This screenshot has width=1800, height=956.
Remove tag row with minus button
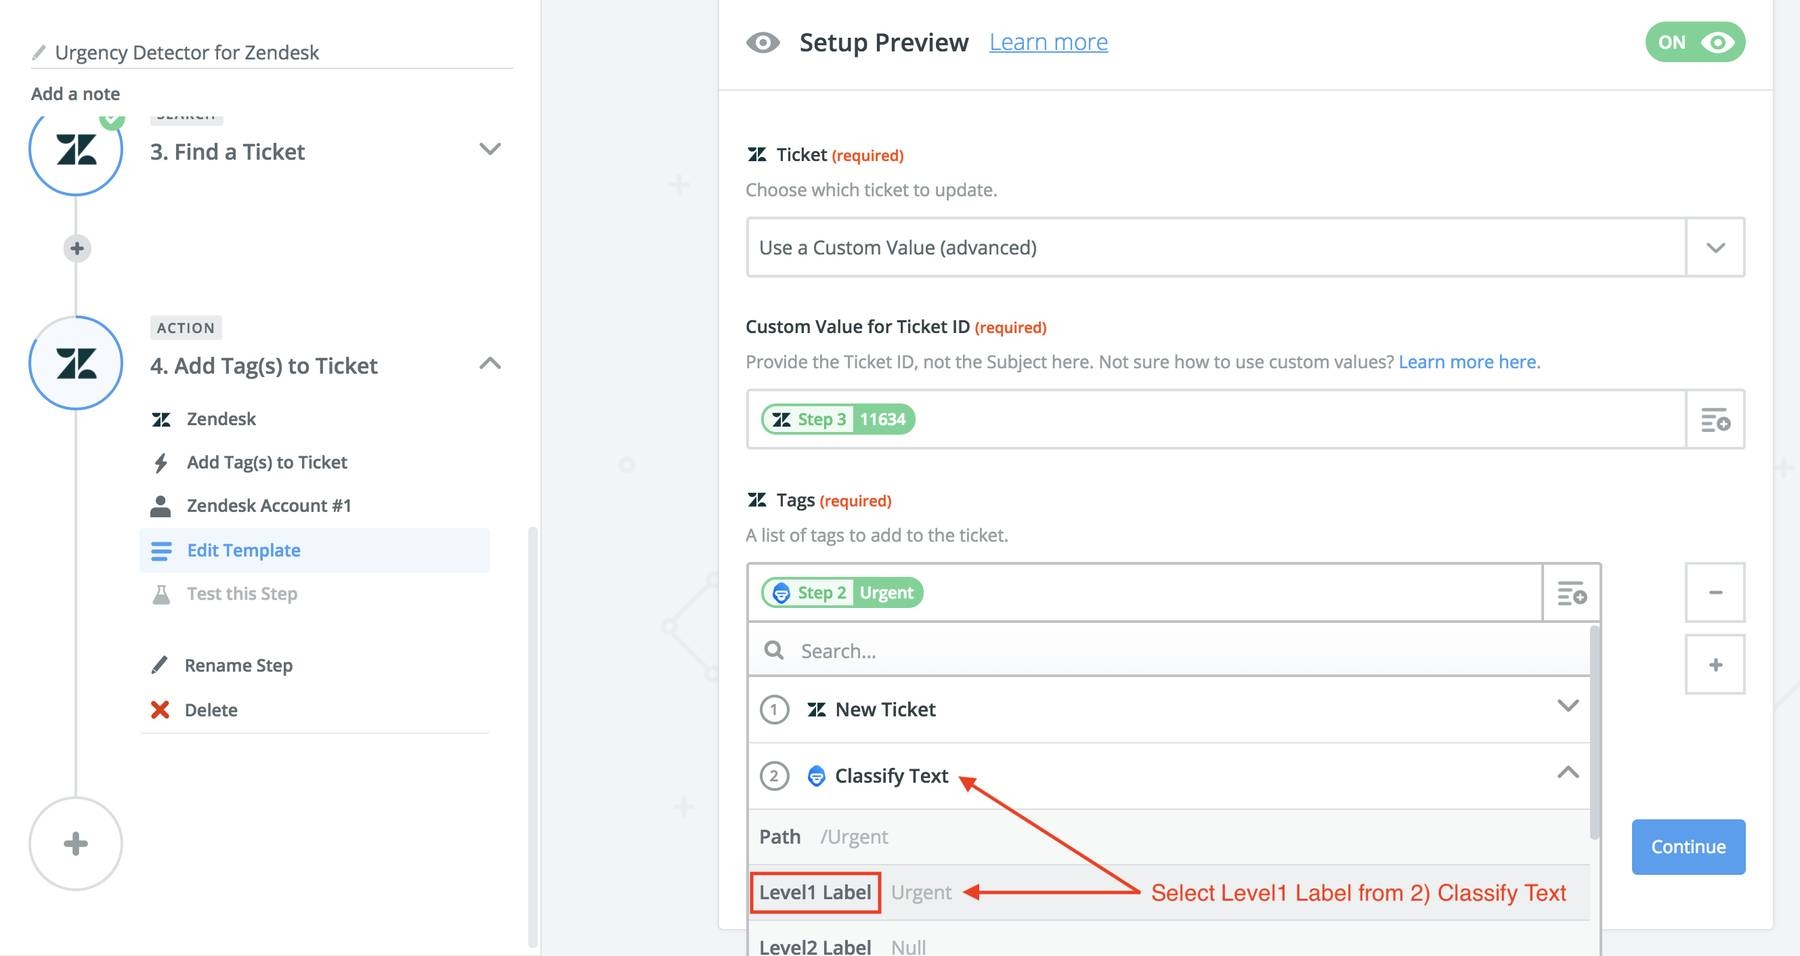pyautogui.click(x=1715, y=593)
